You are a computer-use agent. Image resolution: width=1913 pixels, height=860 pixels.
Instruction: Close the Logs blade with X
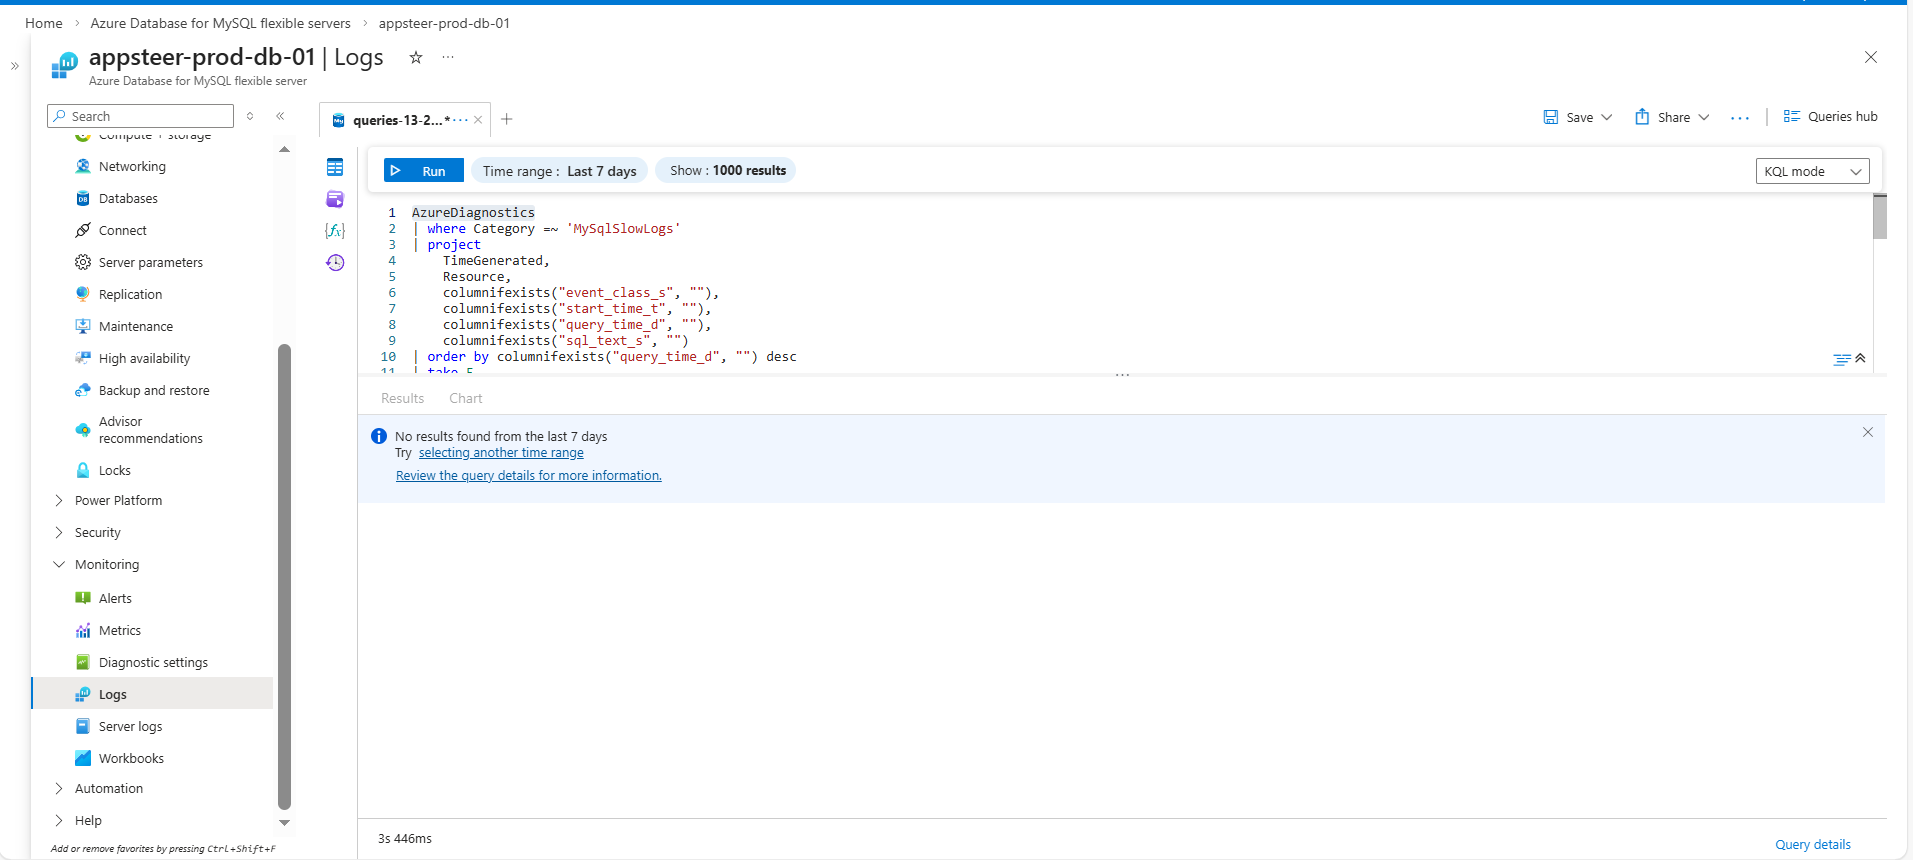pos(1870,57)
